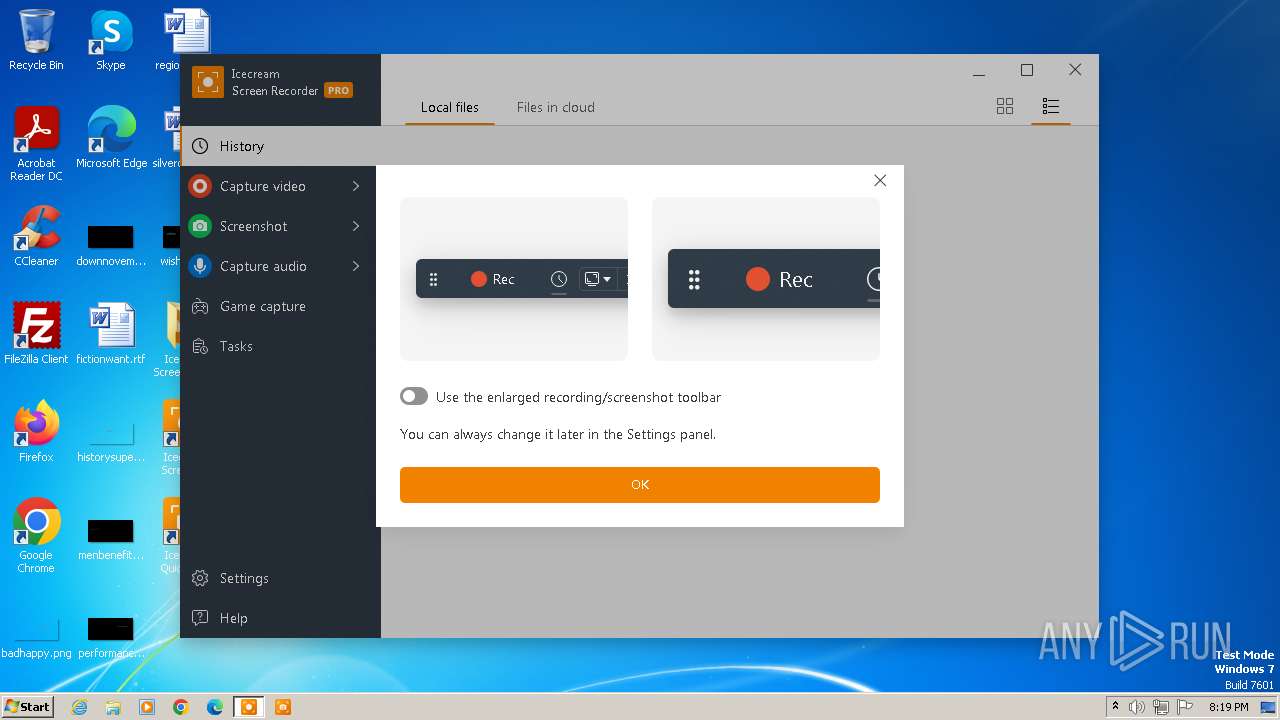Expand the Capture video submenu arrow

point(356,186)
